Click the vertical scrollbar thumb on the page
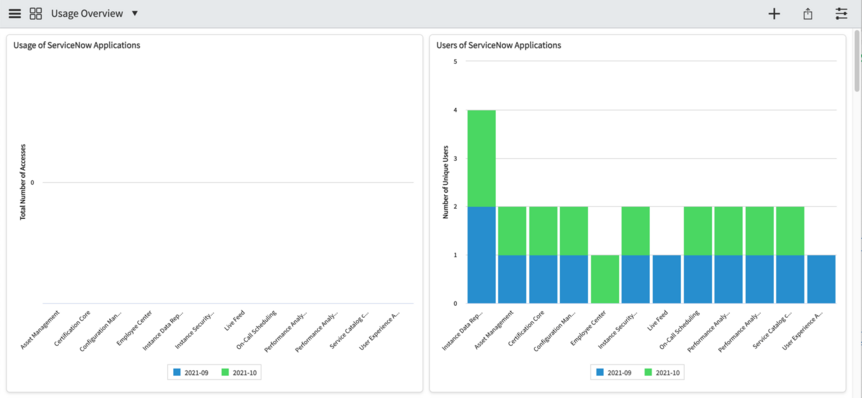Screen dimensions: 862x398 pos(857,62)
